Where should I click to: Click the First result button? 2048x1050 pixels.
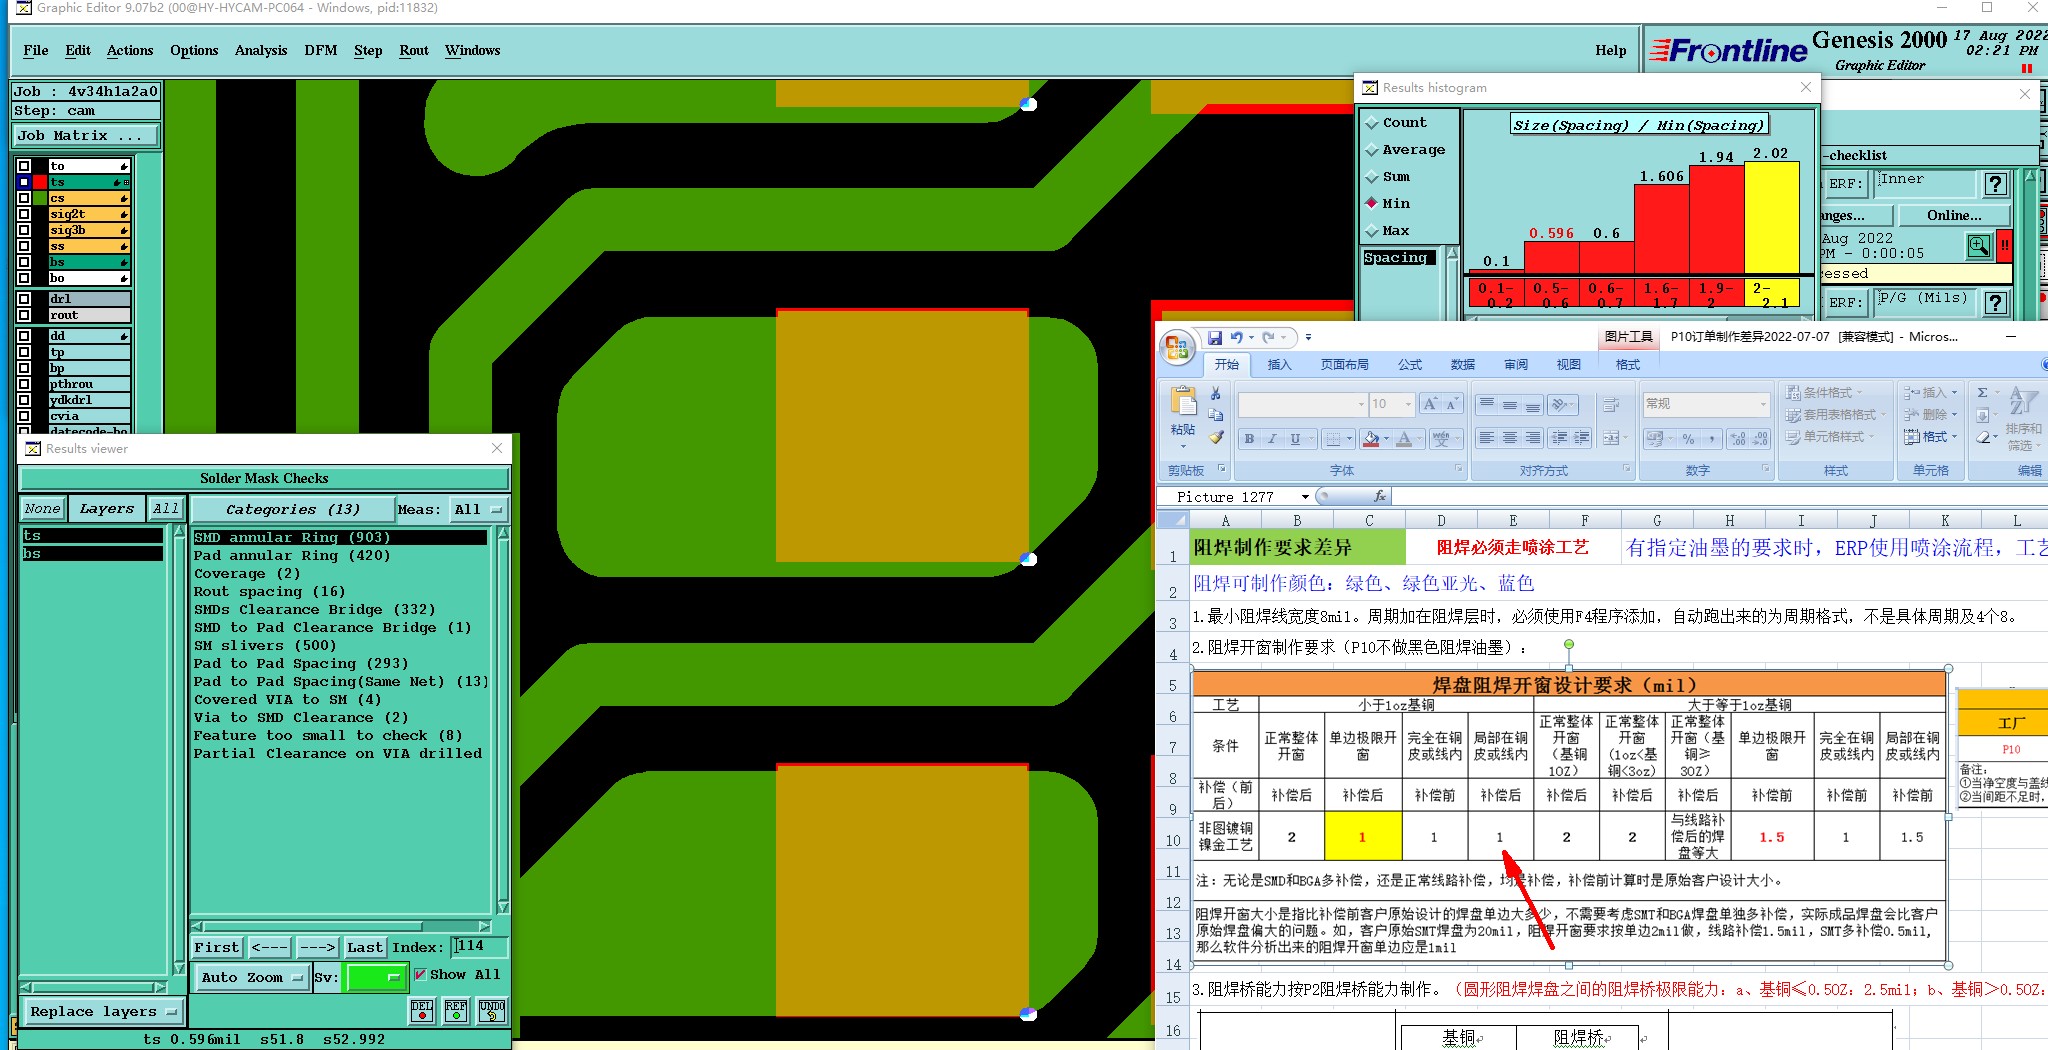coord(217,948)
